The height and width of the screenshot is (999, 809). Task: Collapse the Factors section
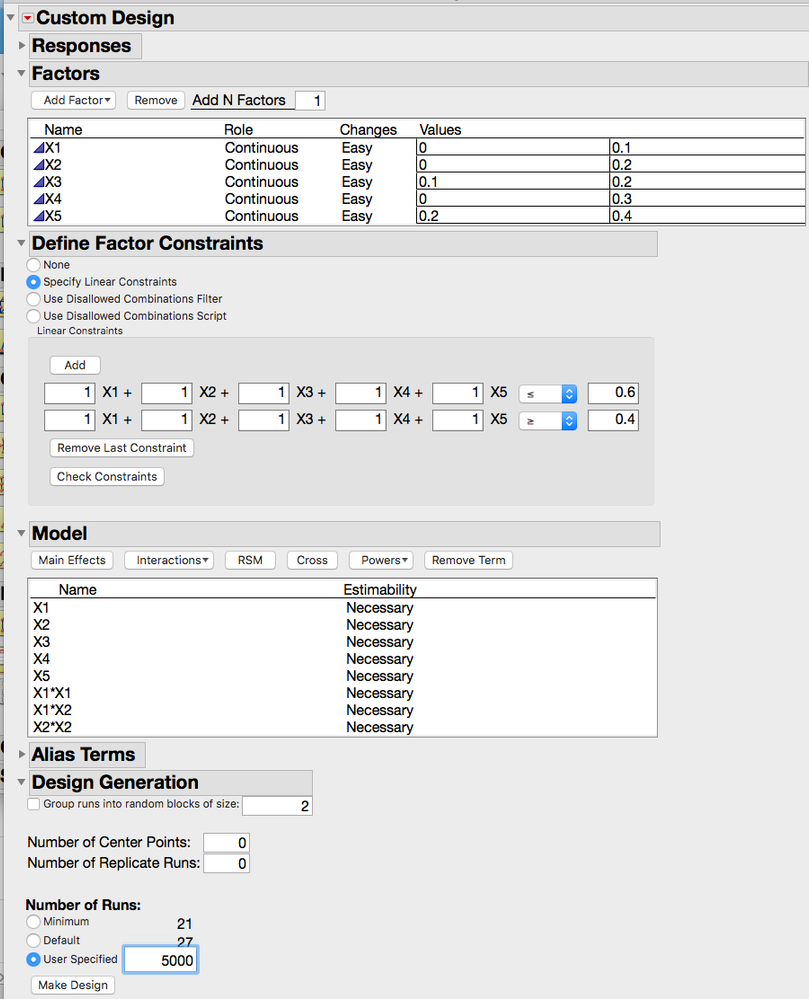(x=22, y=73)
